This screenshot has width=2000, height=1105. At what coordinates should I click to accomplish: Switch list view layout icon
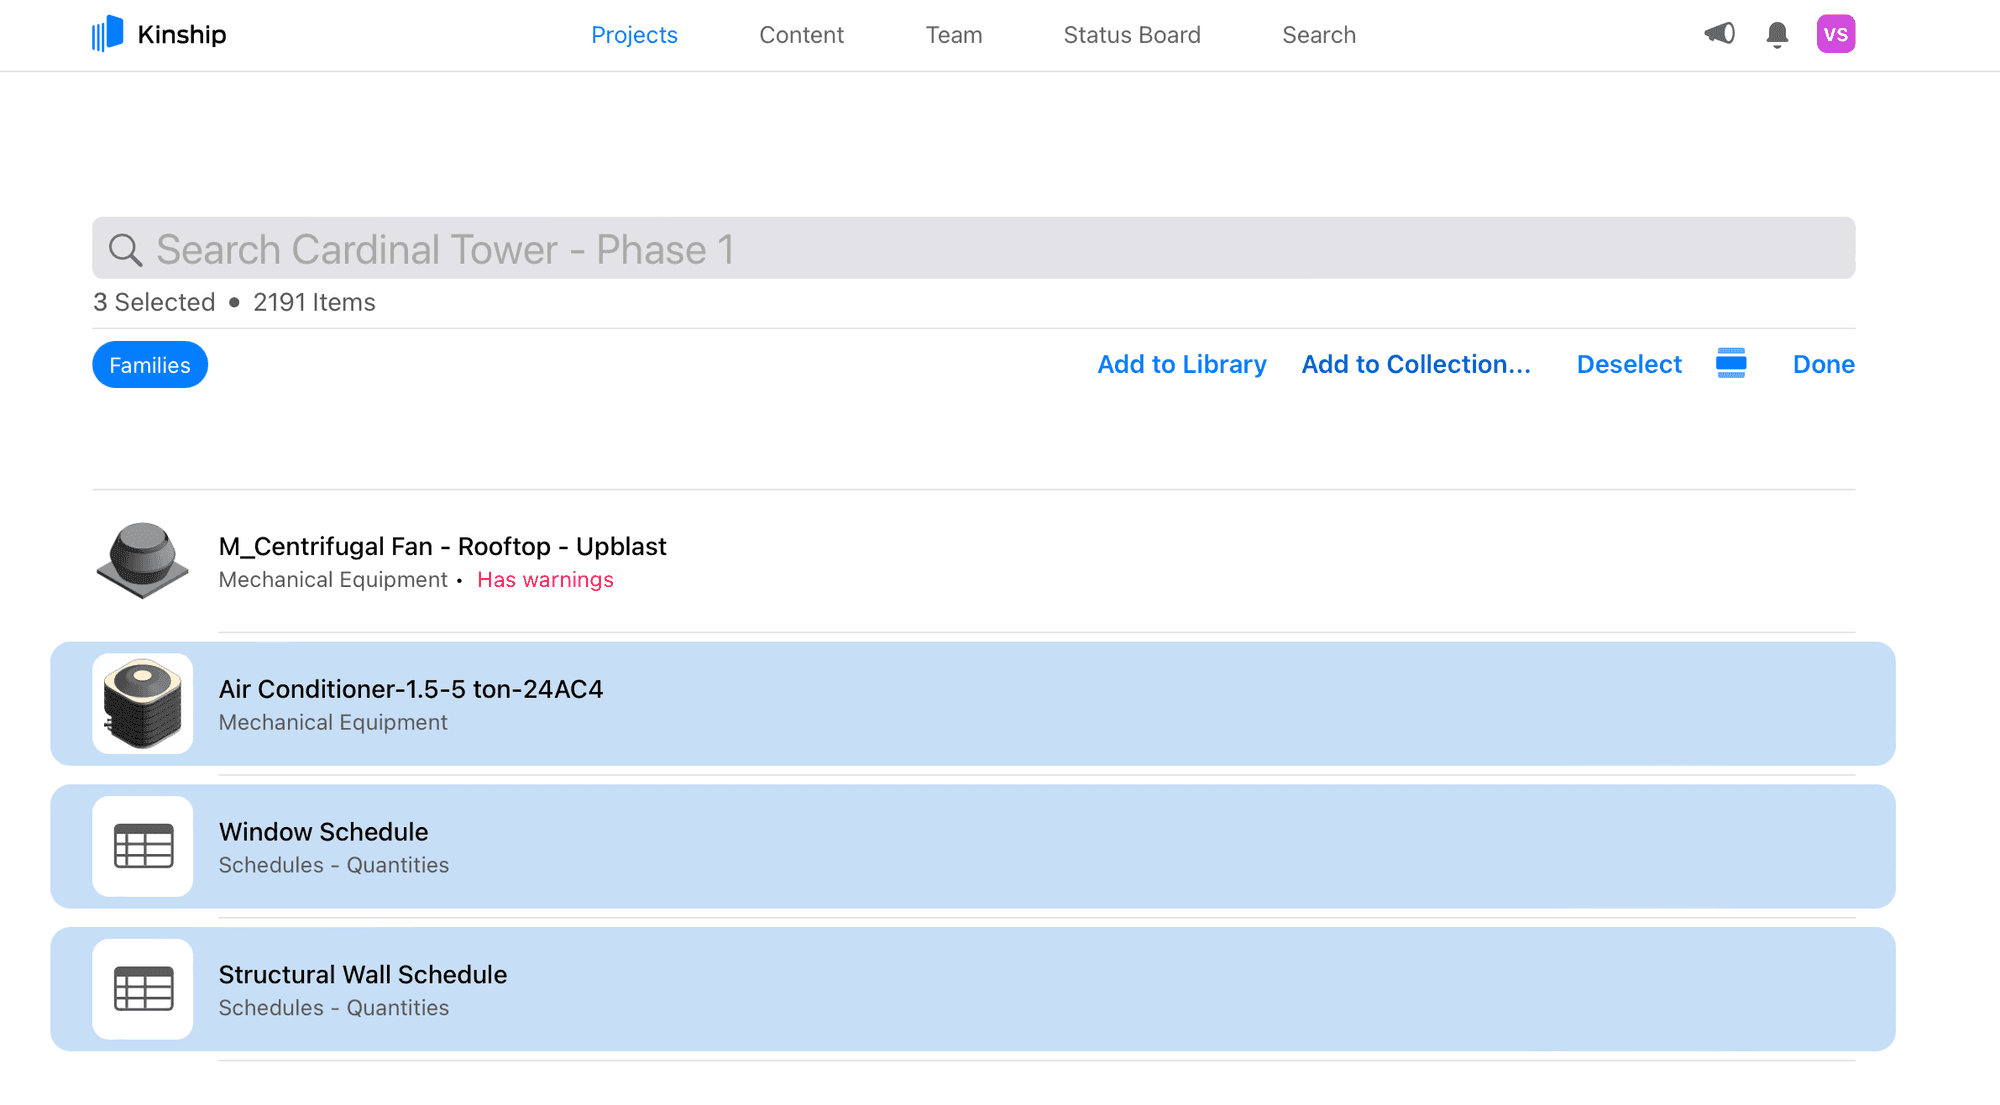click(1731, 364)
